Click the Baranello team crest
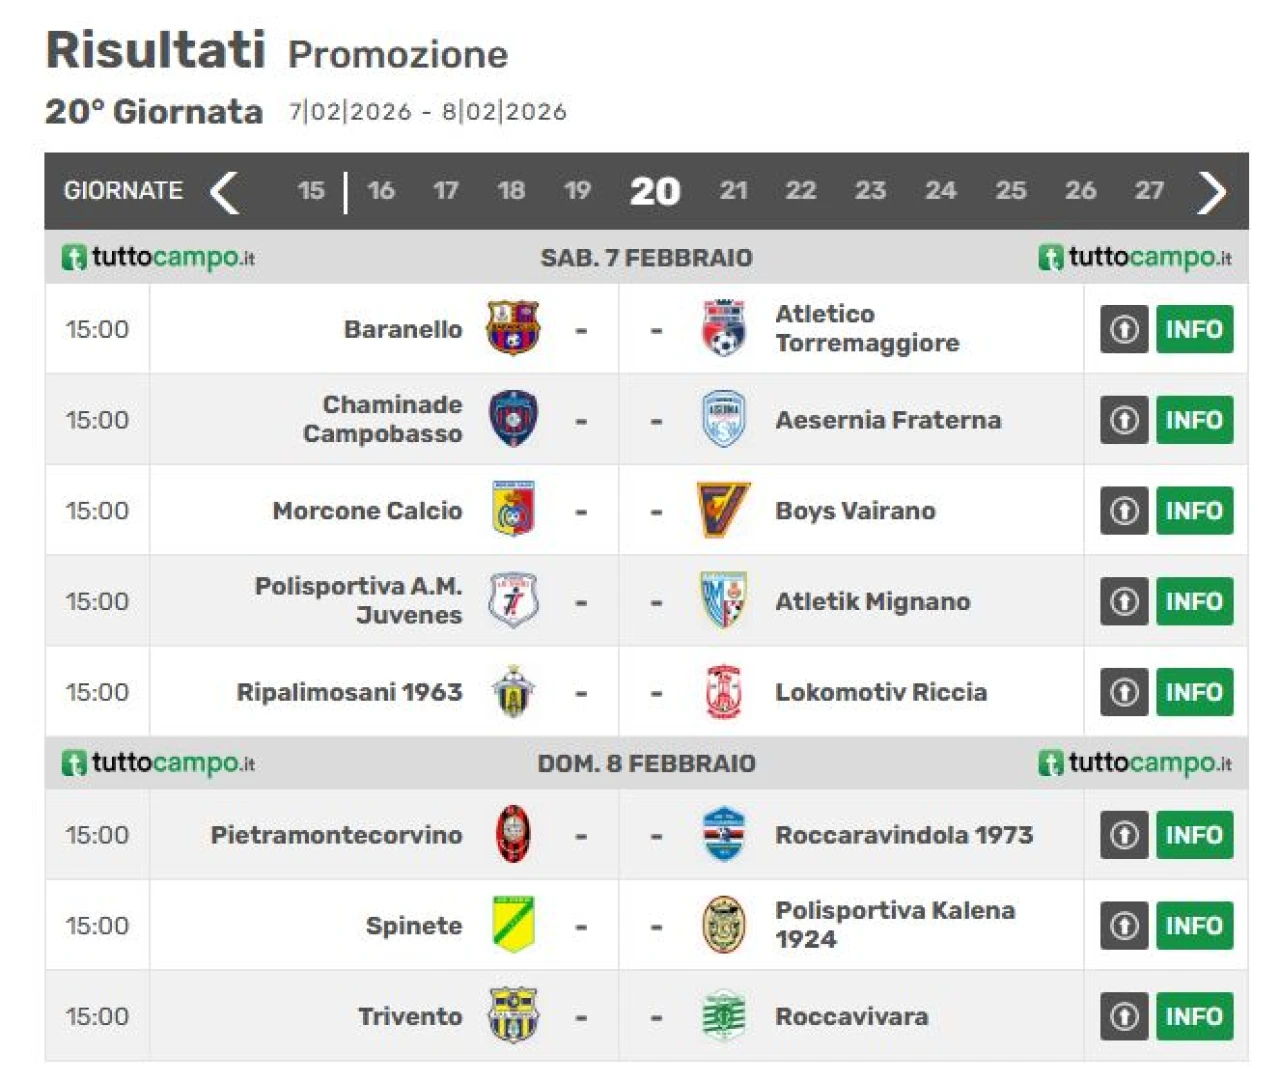 [x=513, y=328]
